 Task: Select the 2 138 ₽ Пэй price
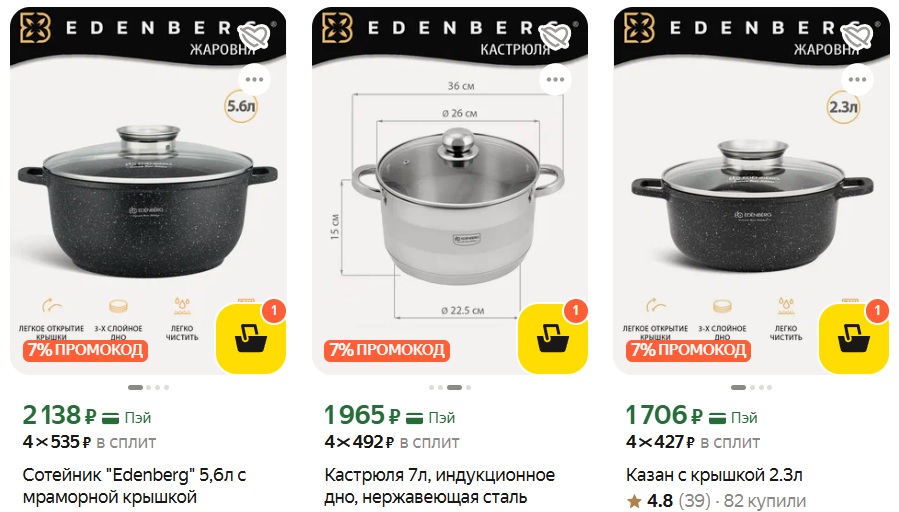[x=87, y=415]
